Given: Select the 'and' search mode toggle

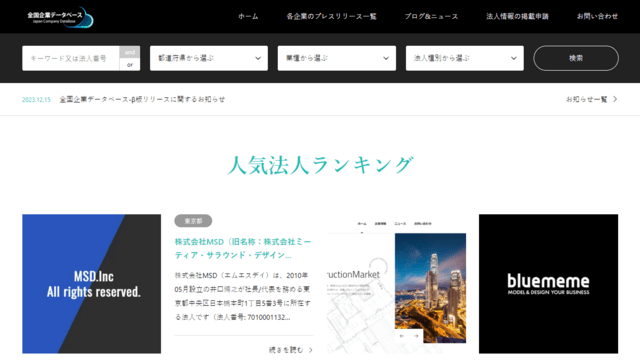Looking at the screenshot, I should pyautogui.click(x=130, y=52).
